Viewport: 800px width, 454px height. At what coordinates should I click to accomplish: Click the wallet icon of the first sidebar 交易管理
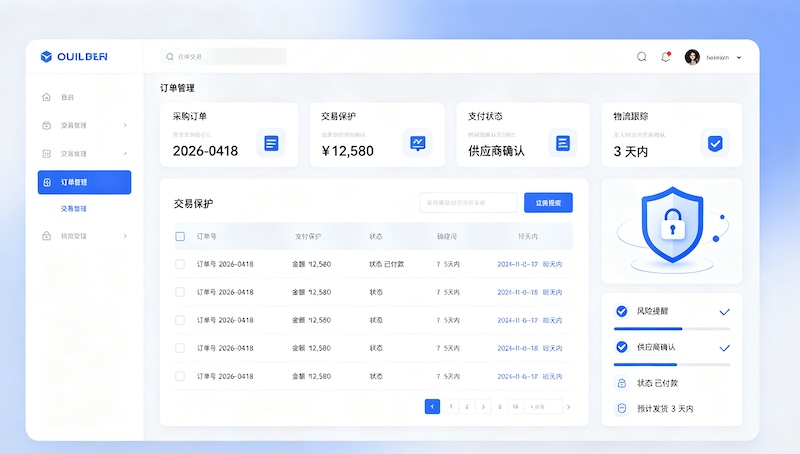click(46, 125)
